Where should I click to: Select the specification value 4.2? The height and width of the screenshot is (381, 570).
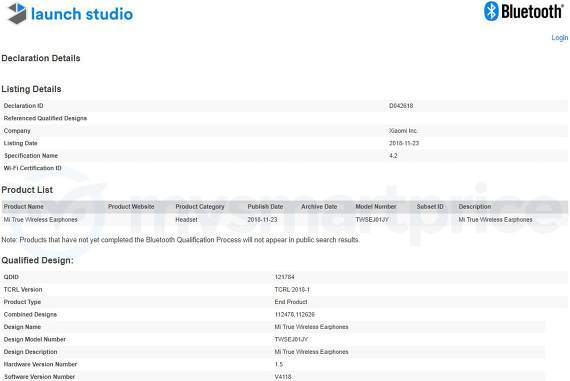[x=393, y=156]
